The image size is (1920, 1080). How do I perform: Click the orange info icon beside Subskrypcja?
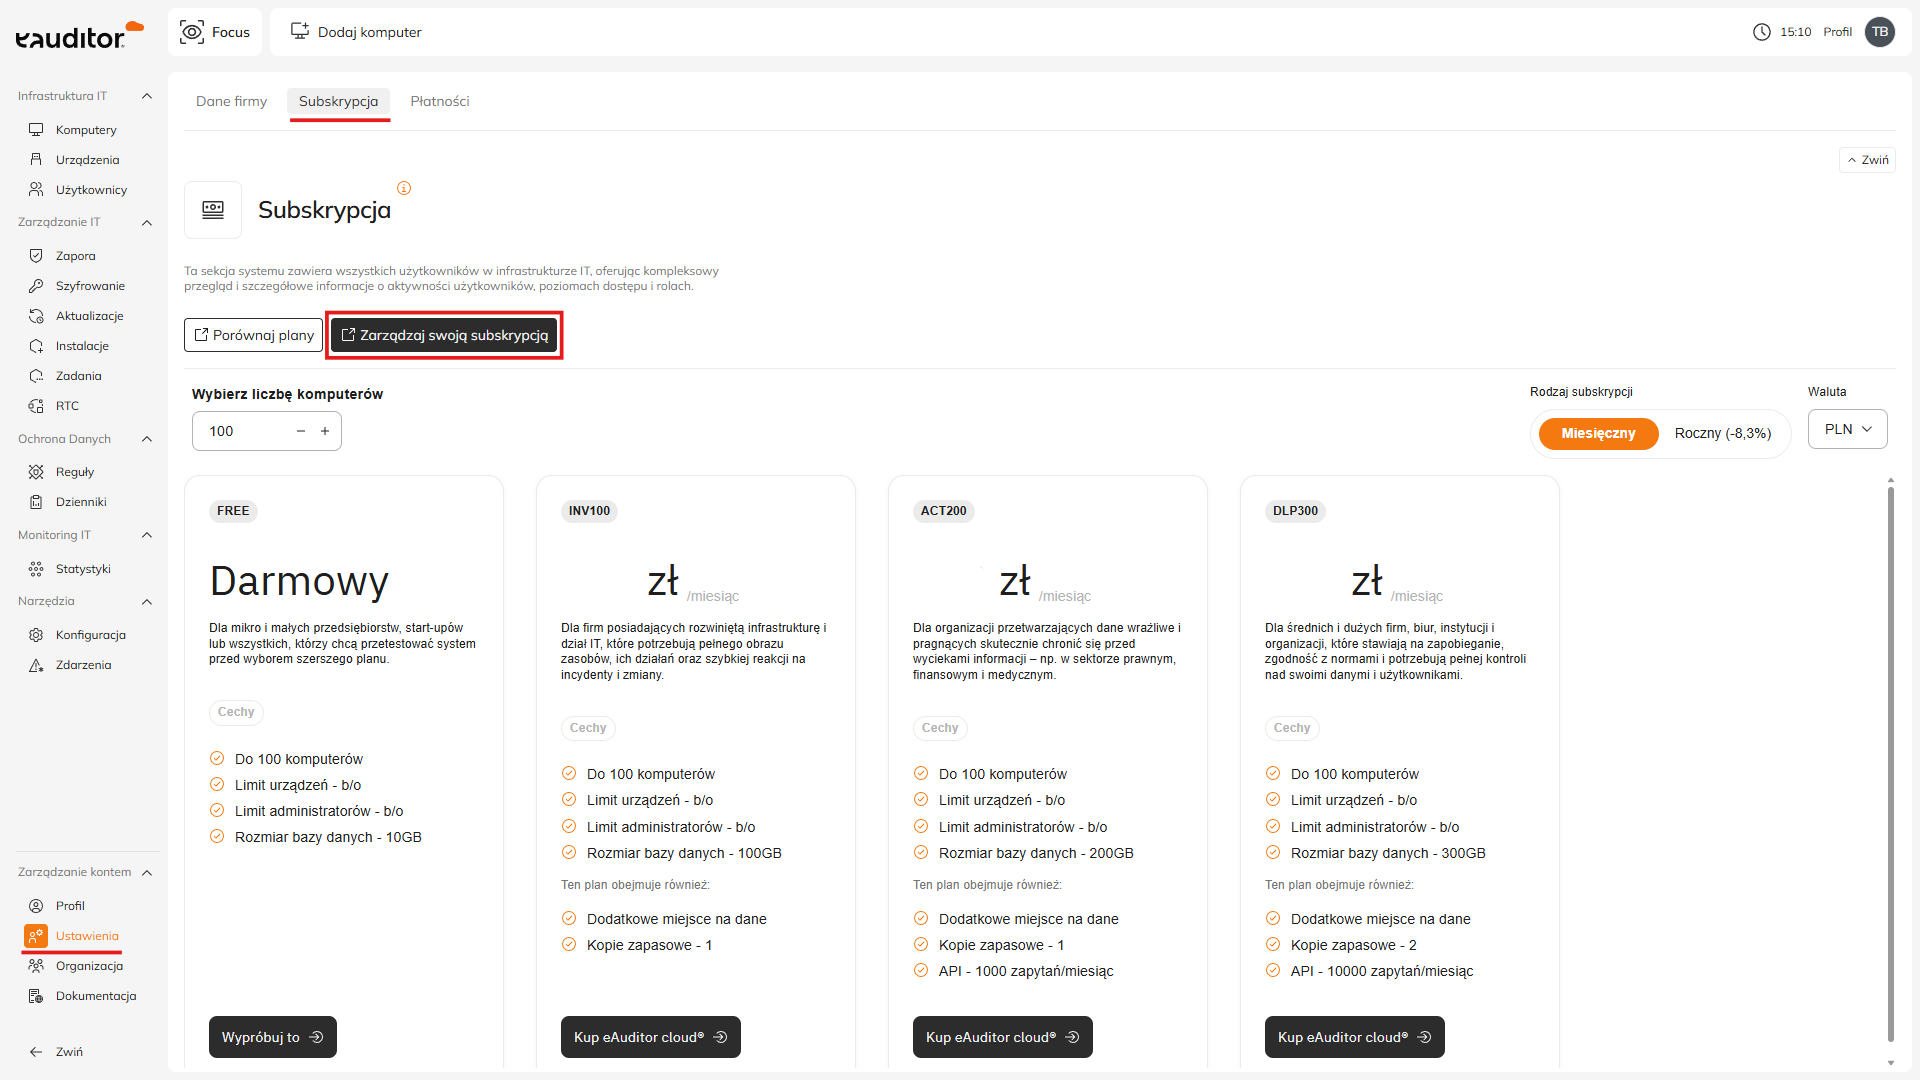(x=404, y=188)
